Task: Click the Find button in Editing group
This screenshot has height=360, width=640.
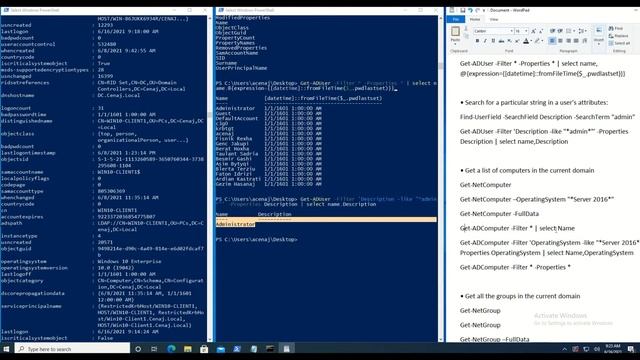Action: [616, 29]
